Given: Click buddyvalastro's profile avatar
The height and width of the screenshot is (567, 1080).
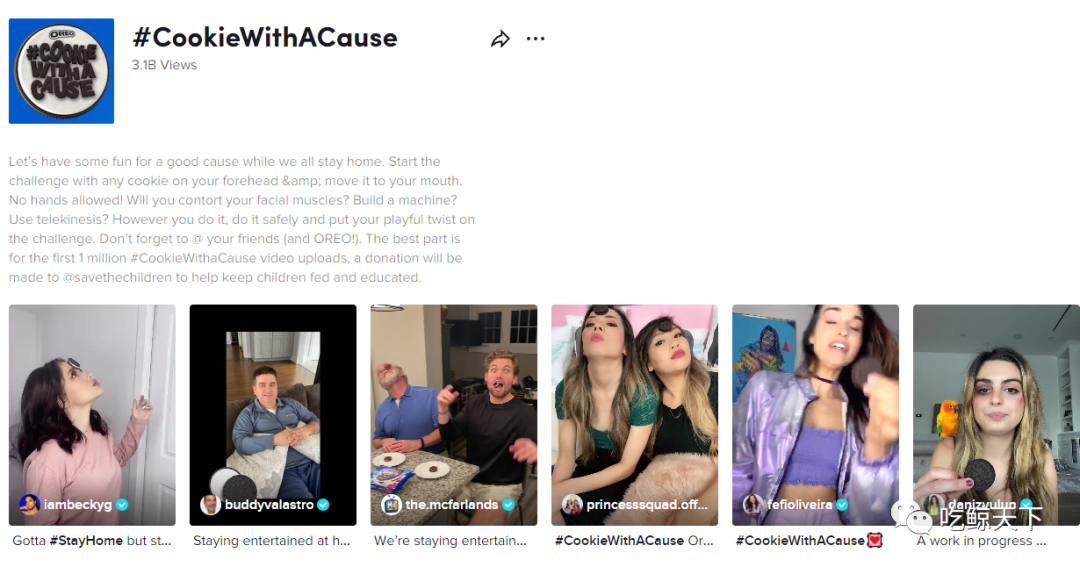Looking at the screenshot, I should (210, 504).
